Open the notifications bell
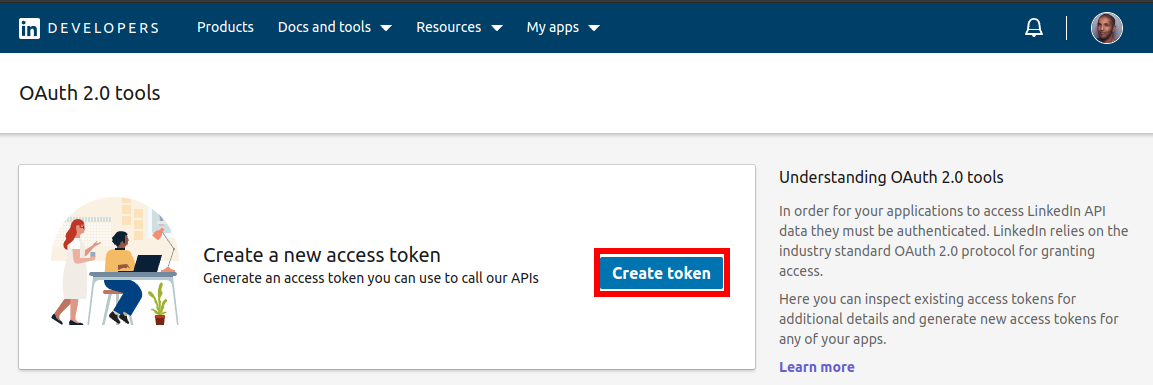Viewport: 1153px width, 385px height. tap(1034, 28)
